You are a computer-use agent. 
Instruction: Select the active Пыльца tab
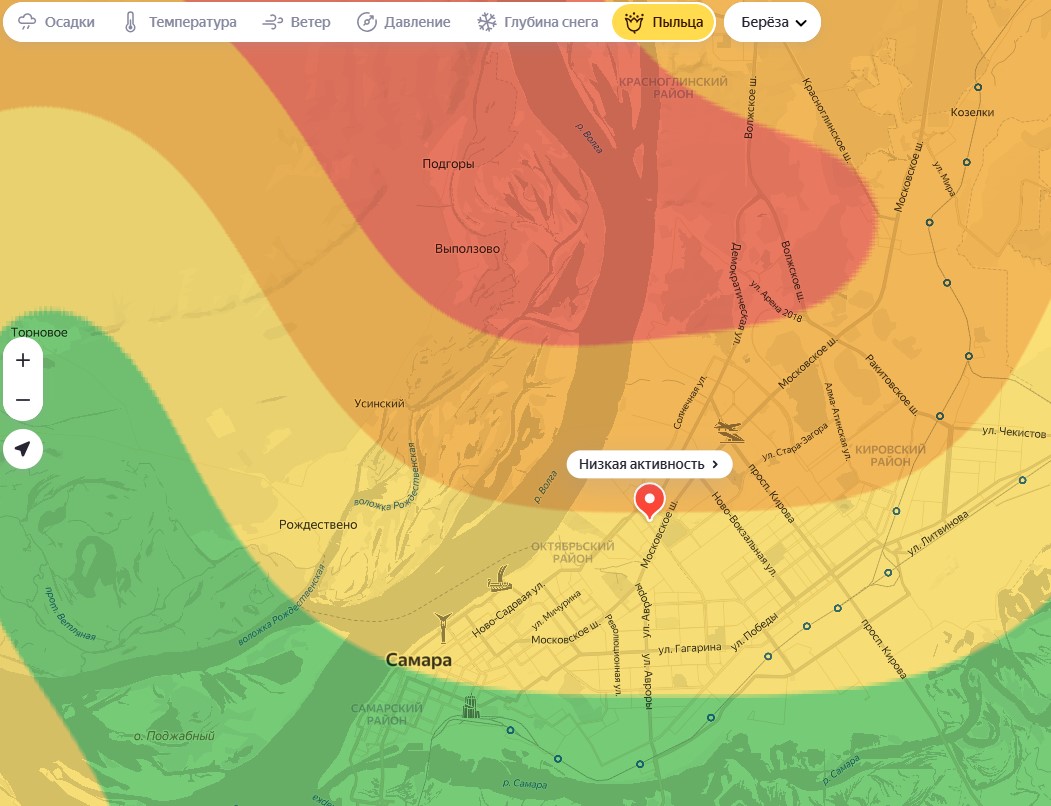point(664,22)
